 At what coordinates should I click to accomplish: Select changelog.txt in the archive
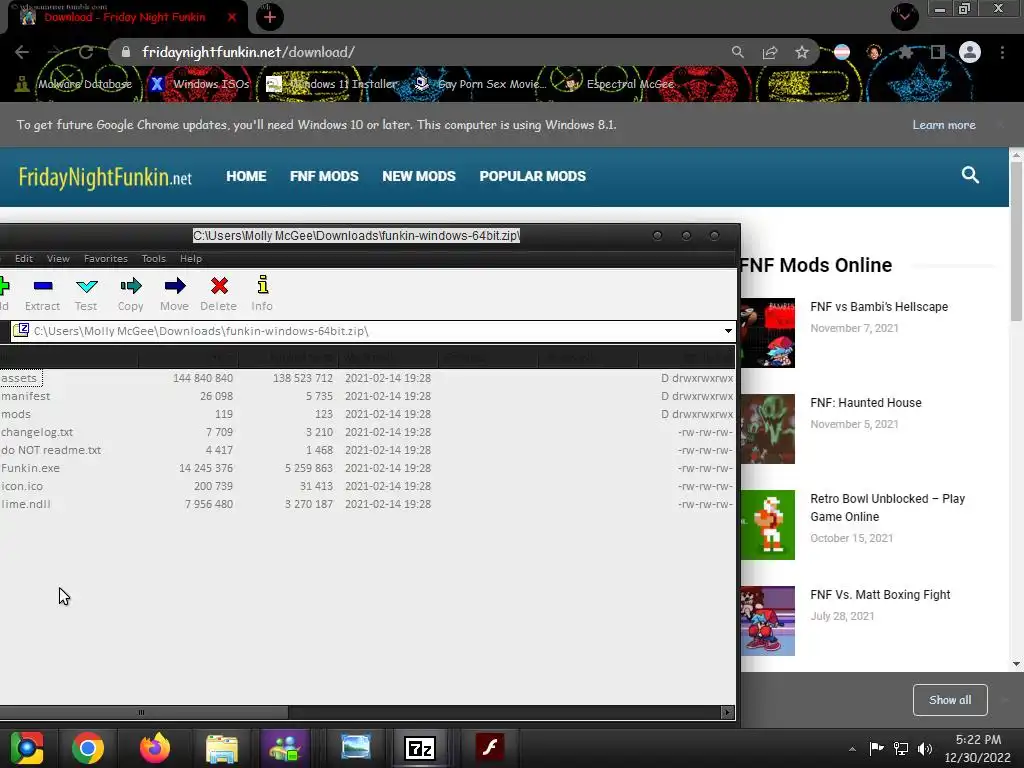click(x=367, y=432)
